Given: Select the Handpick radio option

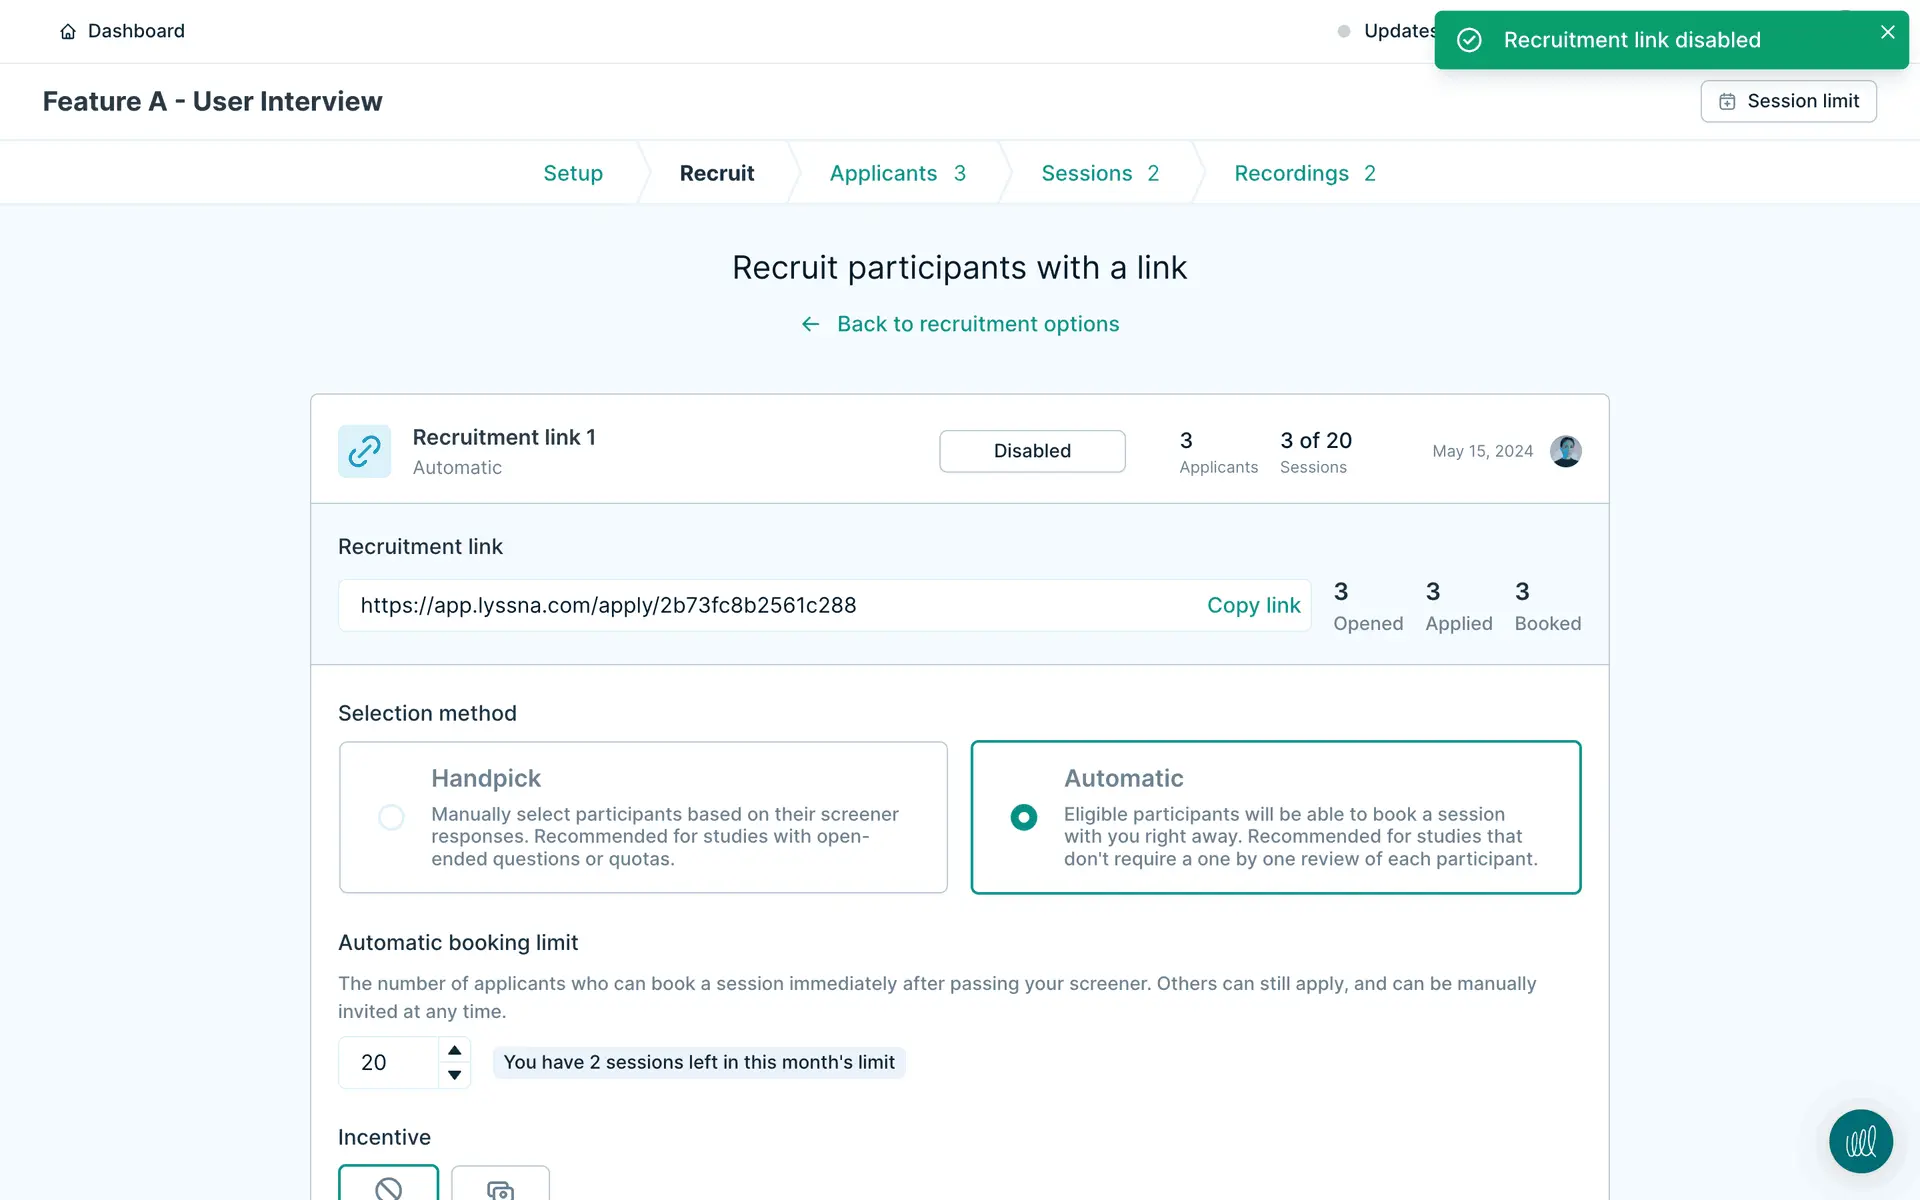Looking at the screenshot, I should point(391,817).
